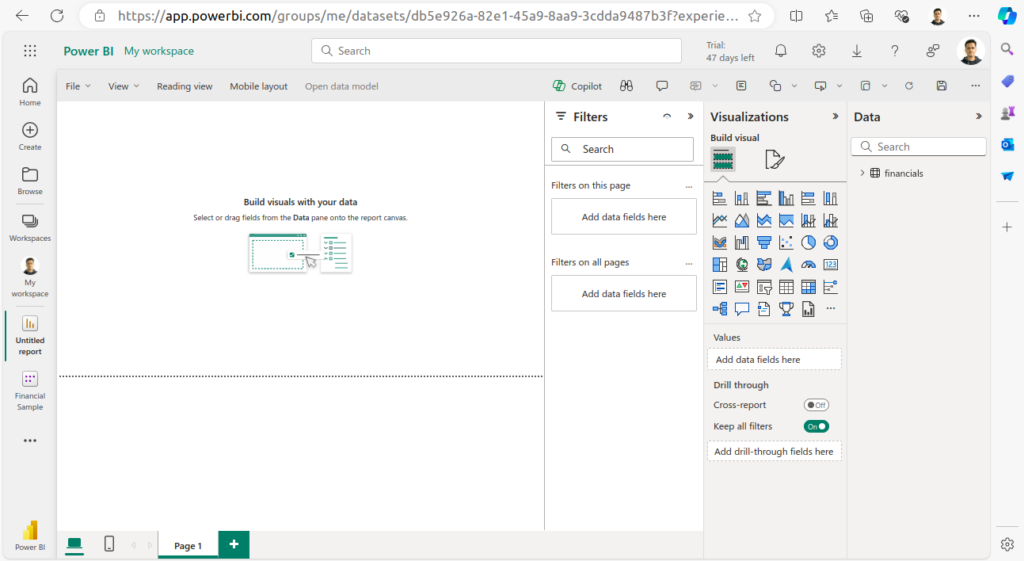
Task: Expand the financials table
Action: pyautogui.click(x=862, y=173)
